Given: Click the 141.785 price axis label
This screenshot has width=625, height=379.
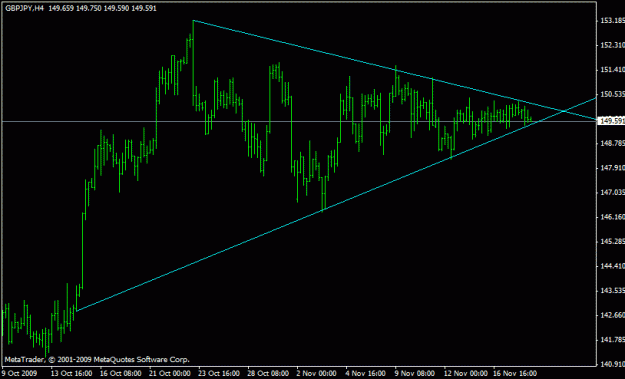Looking at the screenshot, I should pyautogui.click(x=612, y=340).
